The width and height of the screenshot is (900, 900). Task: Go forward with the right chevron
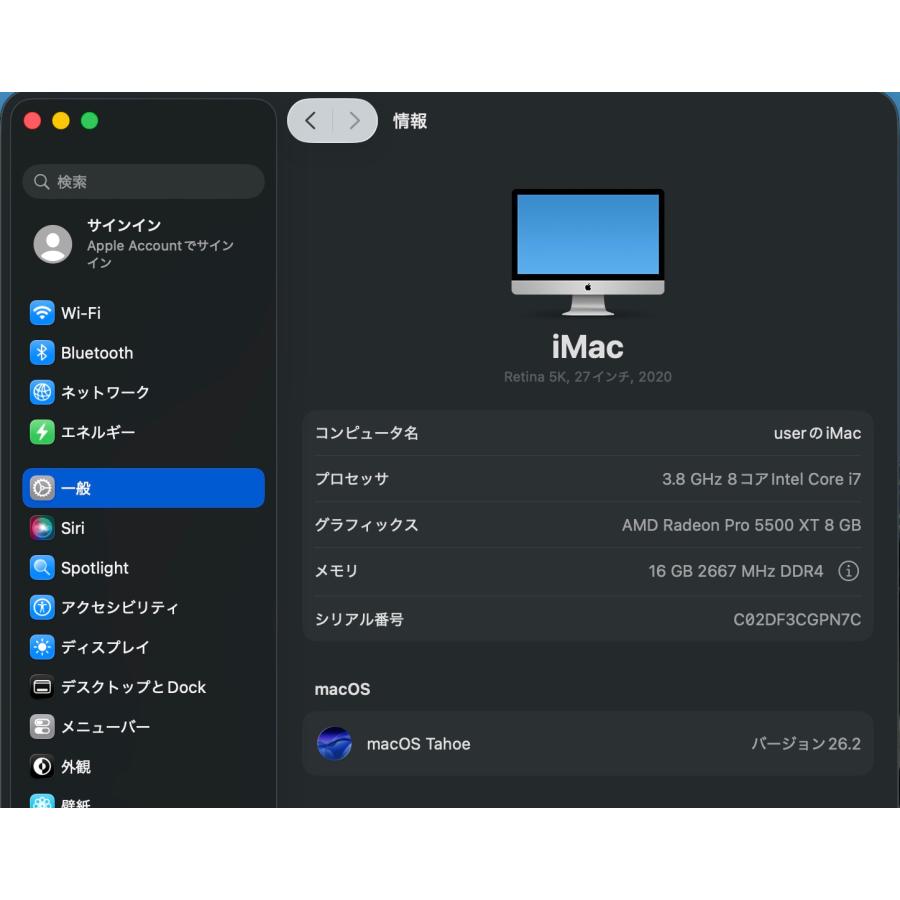[x=354, y=121]
